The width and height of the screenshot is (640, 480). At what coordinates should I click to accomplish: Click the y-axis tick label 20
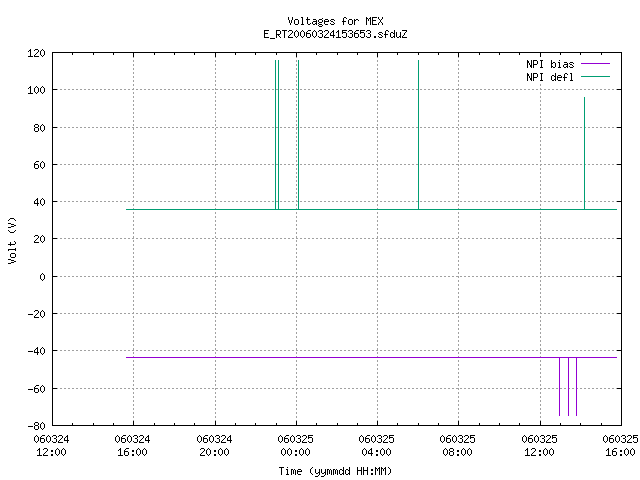(39, 239)
